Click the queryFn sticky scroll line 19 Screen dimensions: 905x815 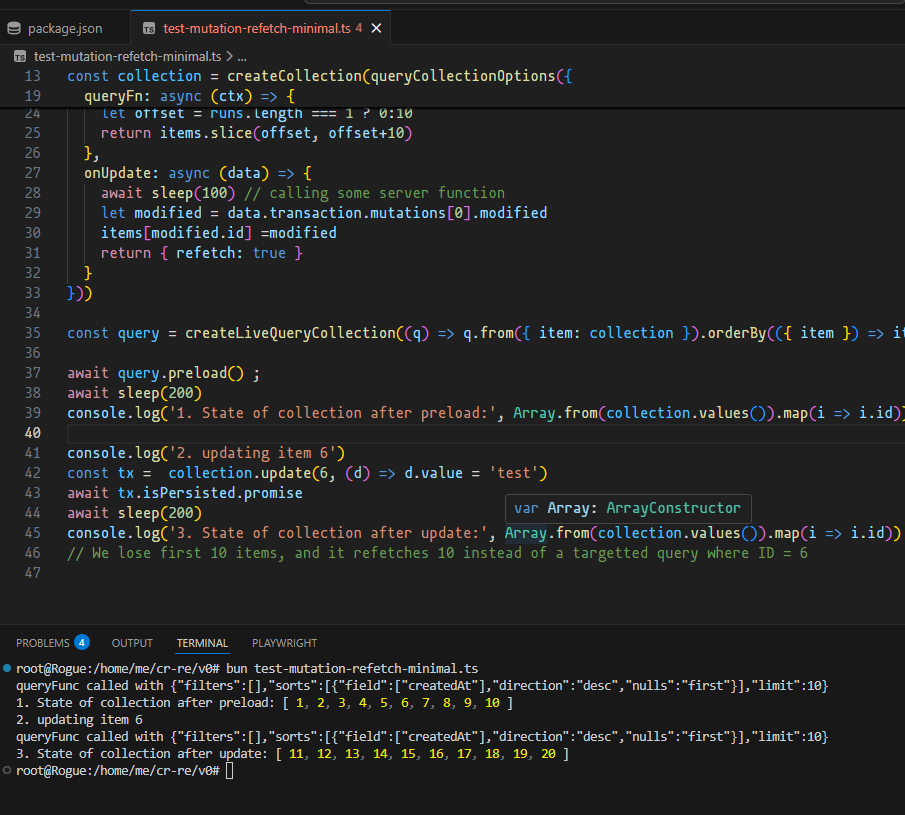(190, 96)
